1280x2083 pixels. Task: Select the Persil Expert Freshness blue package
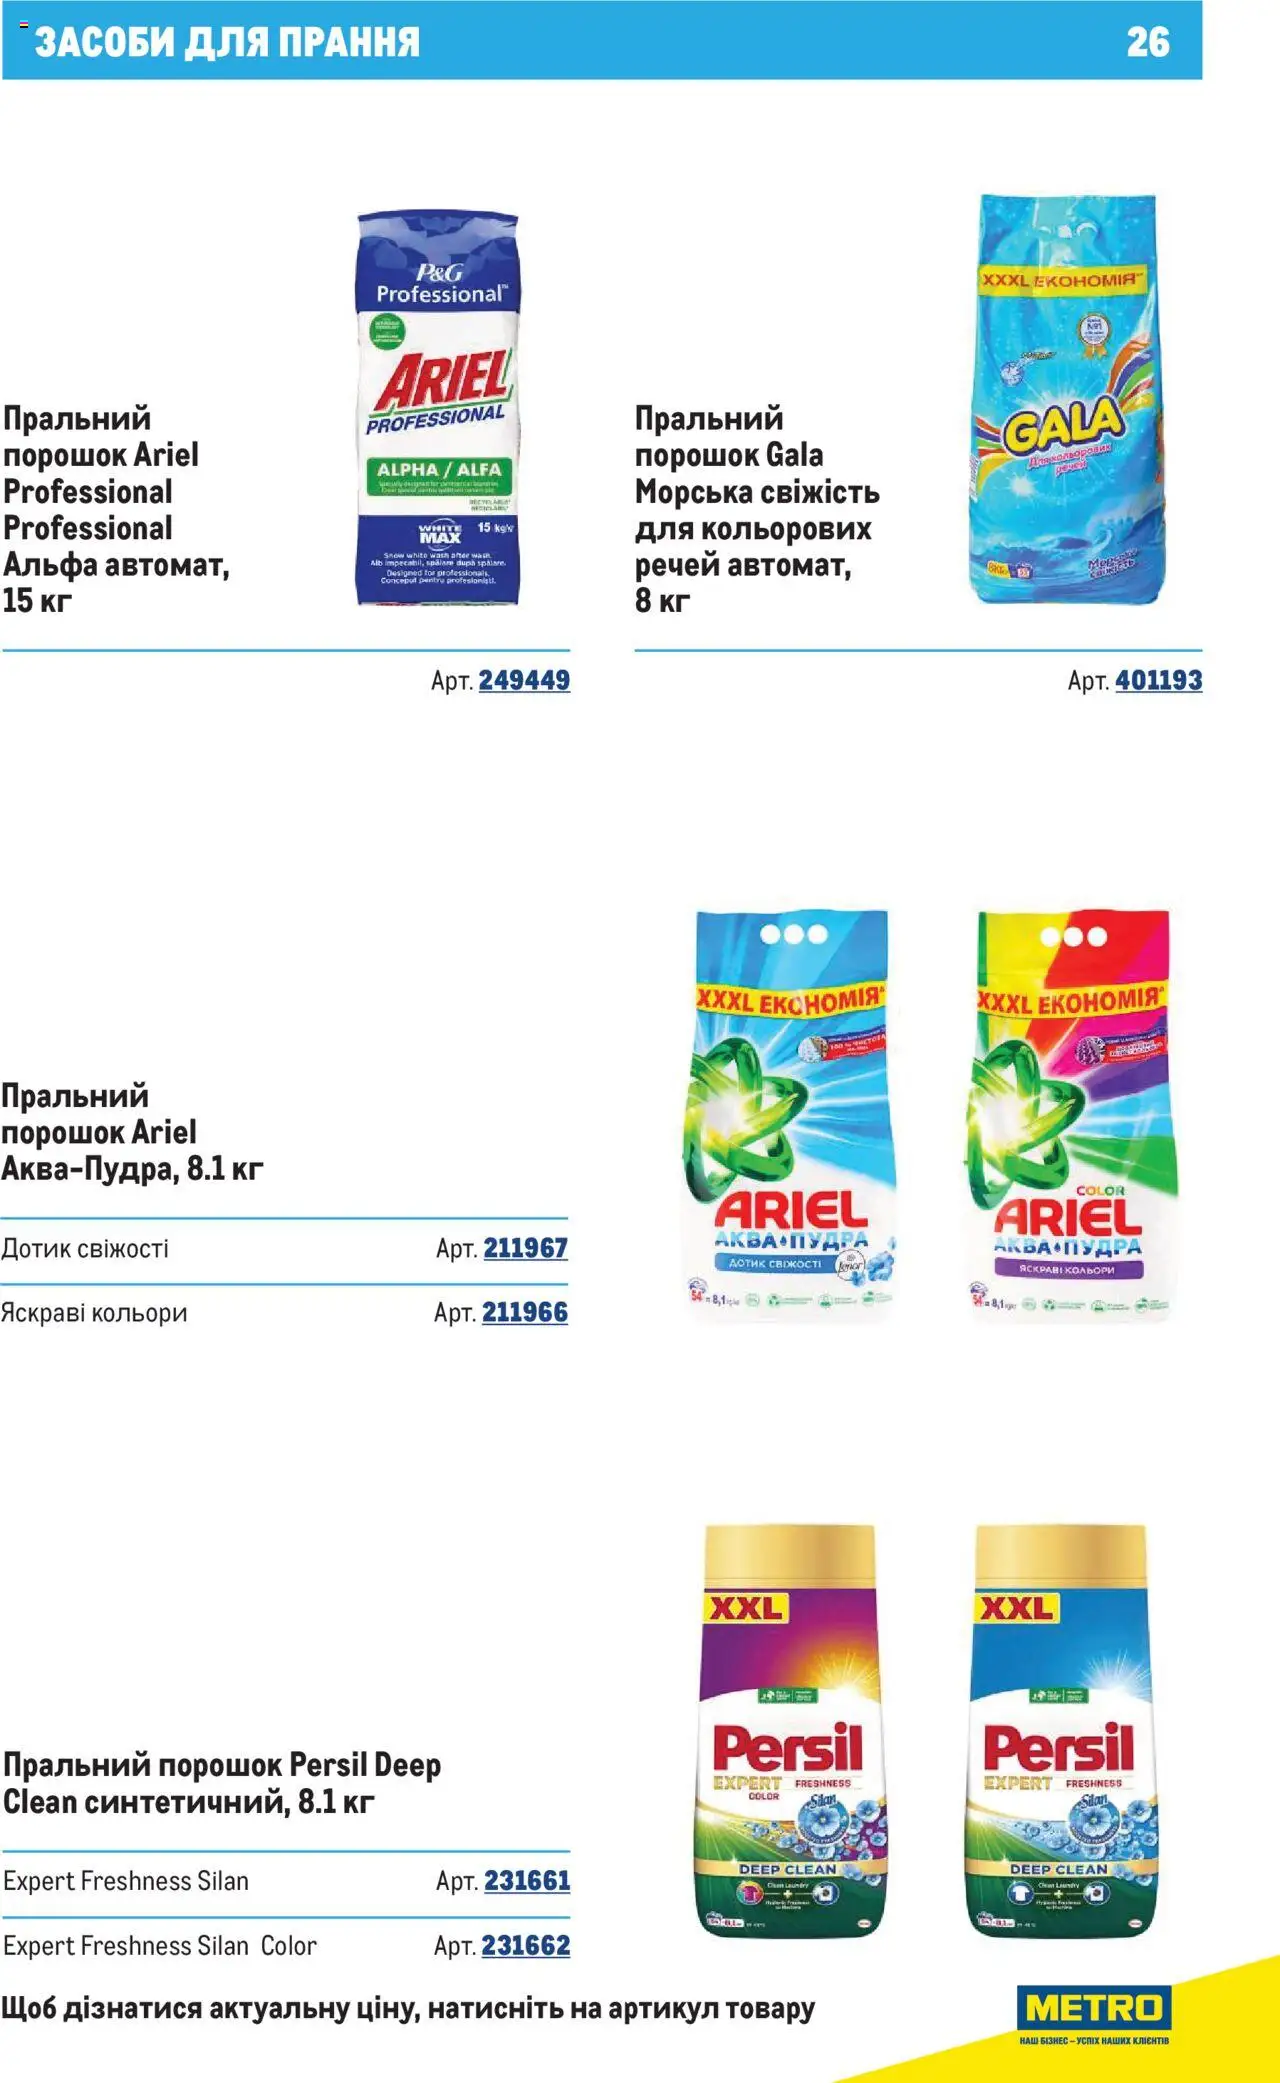[1061, 1731]
